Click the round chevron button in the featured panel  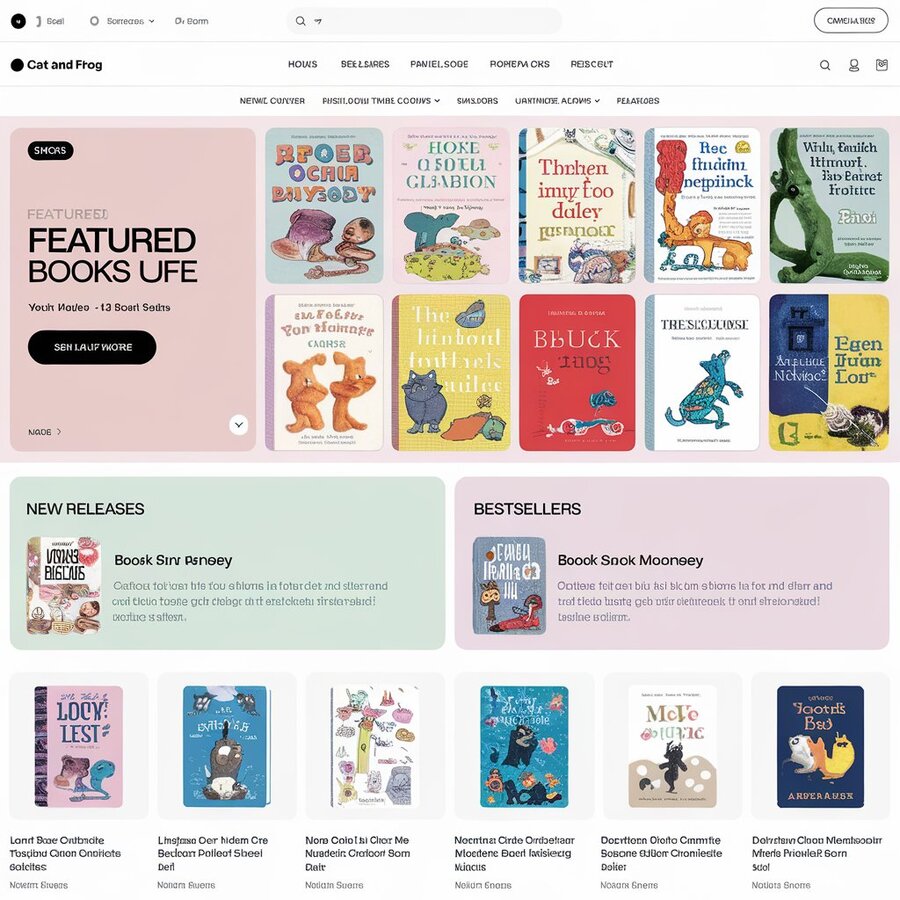[239, 425]
